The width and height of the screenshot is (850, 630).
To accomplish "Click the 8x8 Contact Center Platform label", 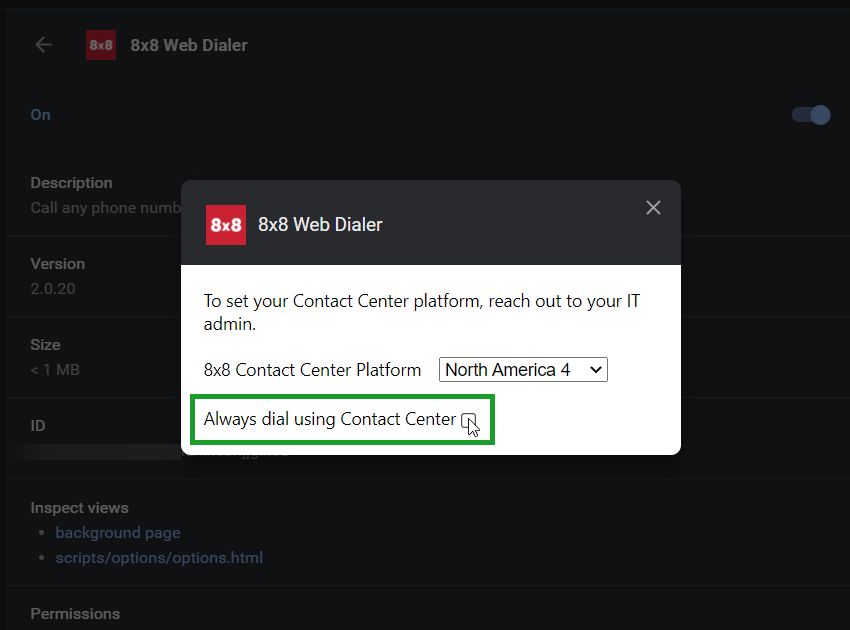I will click(x=312, y=370).
